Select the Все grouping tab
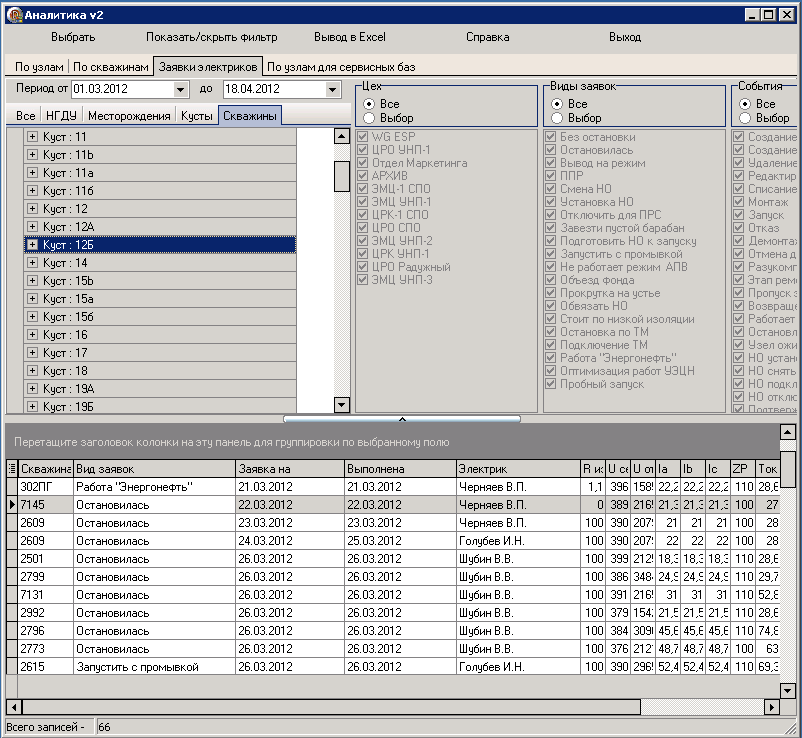The image size is (802, 738). pyautogui.click(x=25, y=116)
